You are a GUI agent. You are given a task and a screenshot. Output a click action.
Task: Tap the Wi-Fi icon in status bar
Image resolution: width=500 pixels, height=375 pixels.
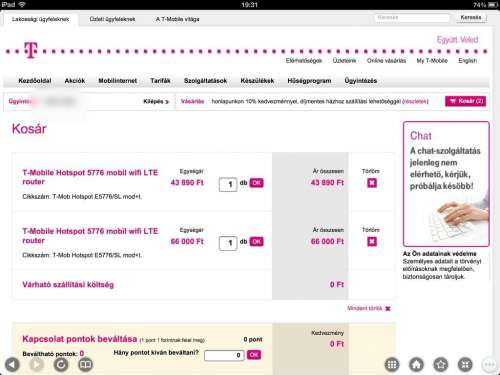[x=22, y=4]
